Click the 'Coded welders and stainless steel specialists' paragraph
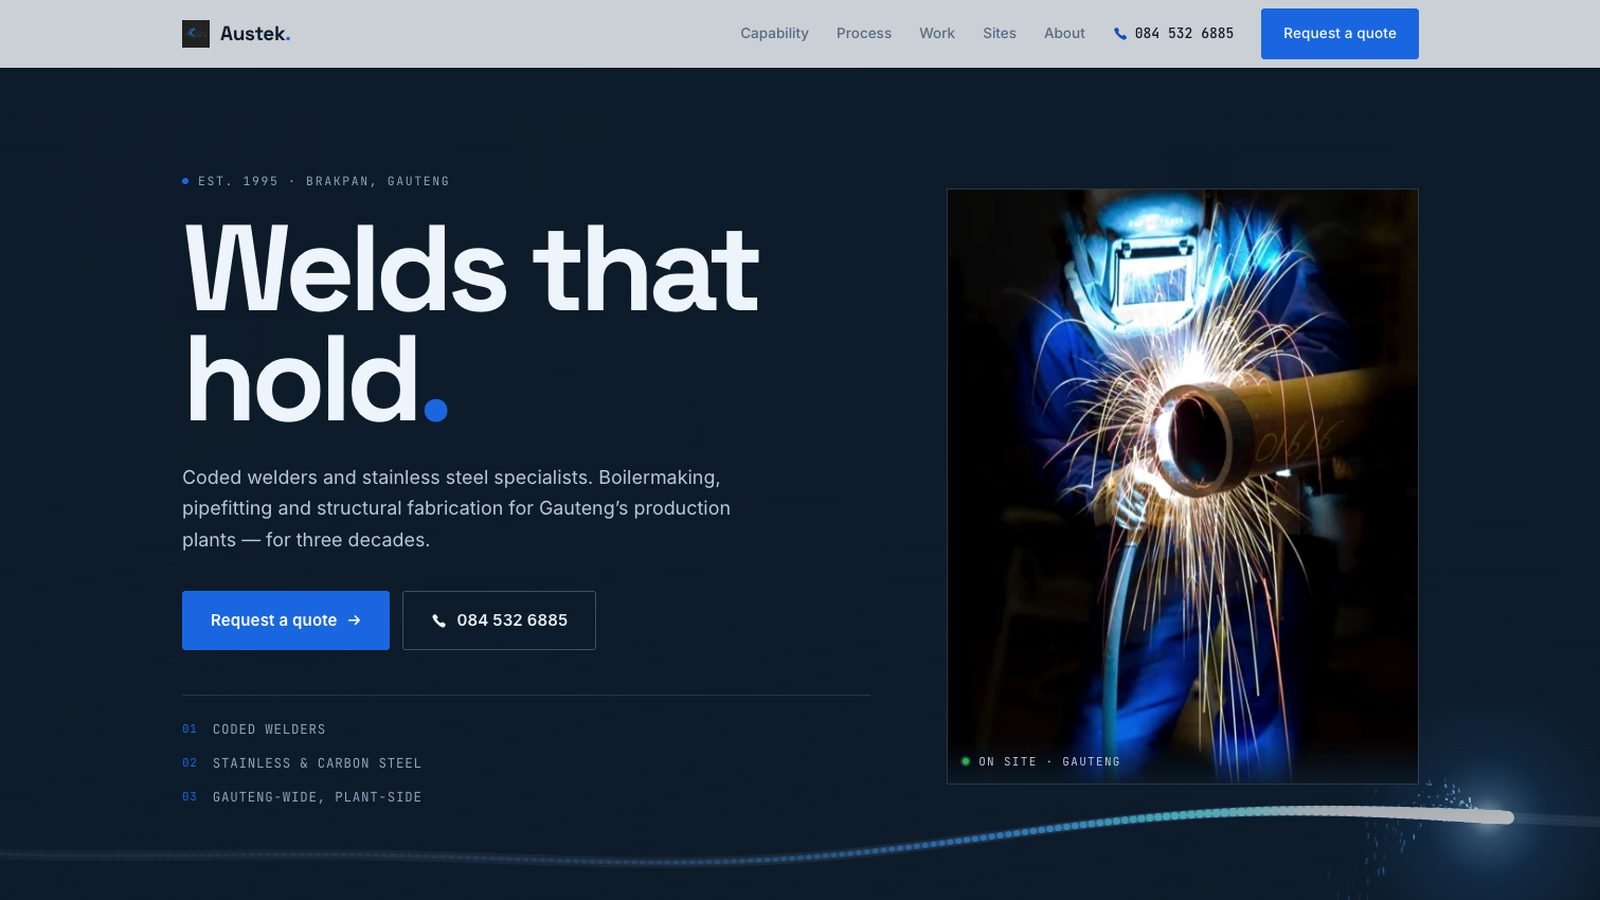Image resolution: width=1600 pixels, height=900 pixels. click(456, 509)
